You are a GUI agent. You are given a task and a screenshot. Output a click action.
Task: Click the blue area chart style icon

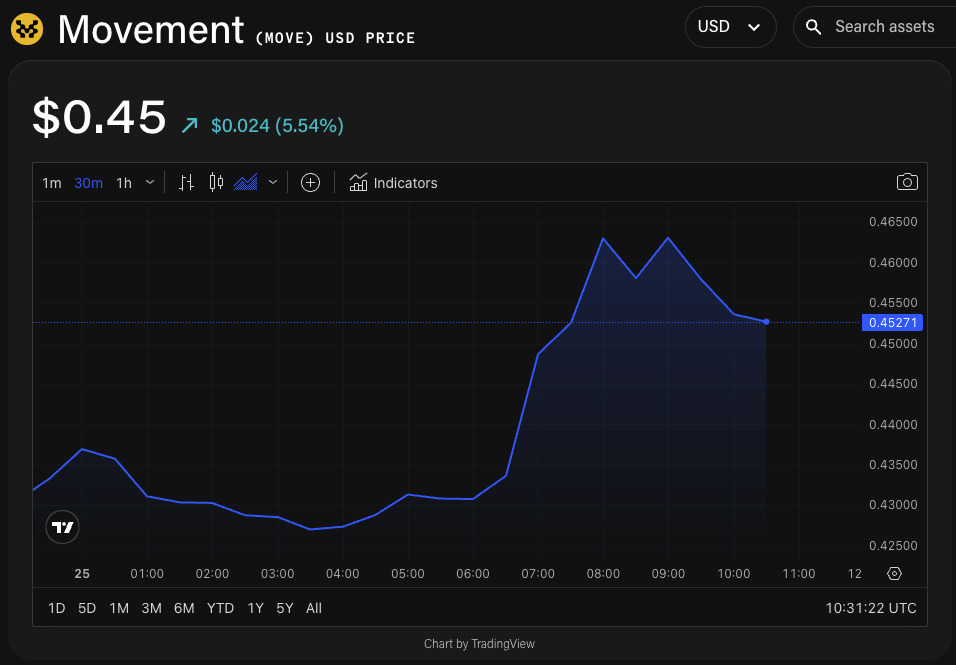[x=245, y=182]
